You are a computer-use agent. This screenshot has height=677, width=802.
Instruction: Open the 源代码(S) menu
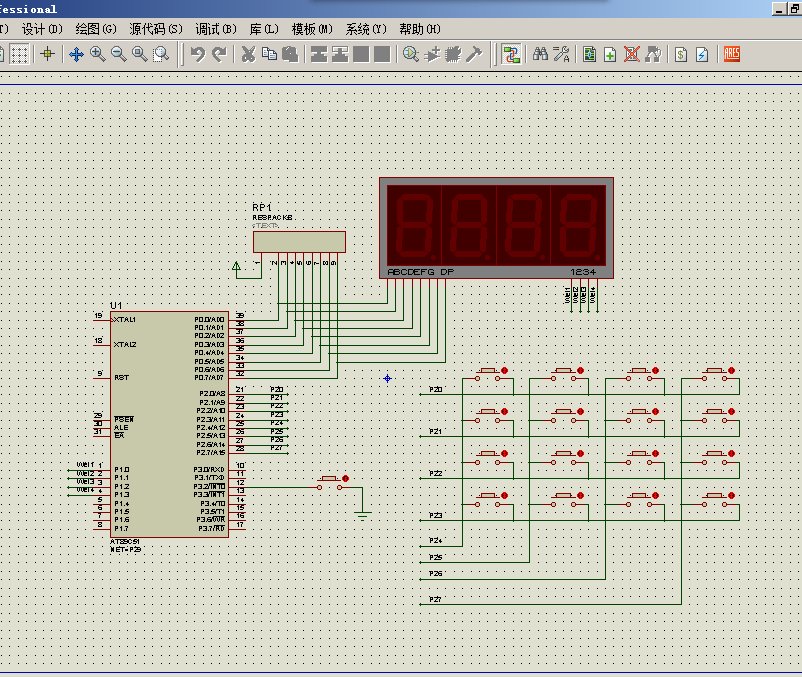(x=155, y=29)
